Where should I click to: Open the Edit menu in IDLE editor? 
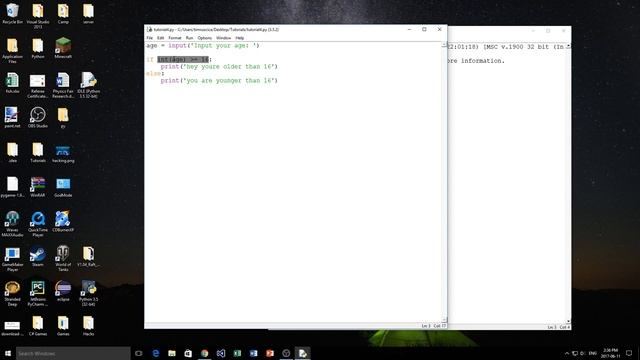tap(160, 38)
